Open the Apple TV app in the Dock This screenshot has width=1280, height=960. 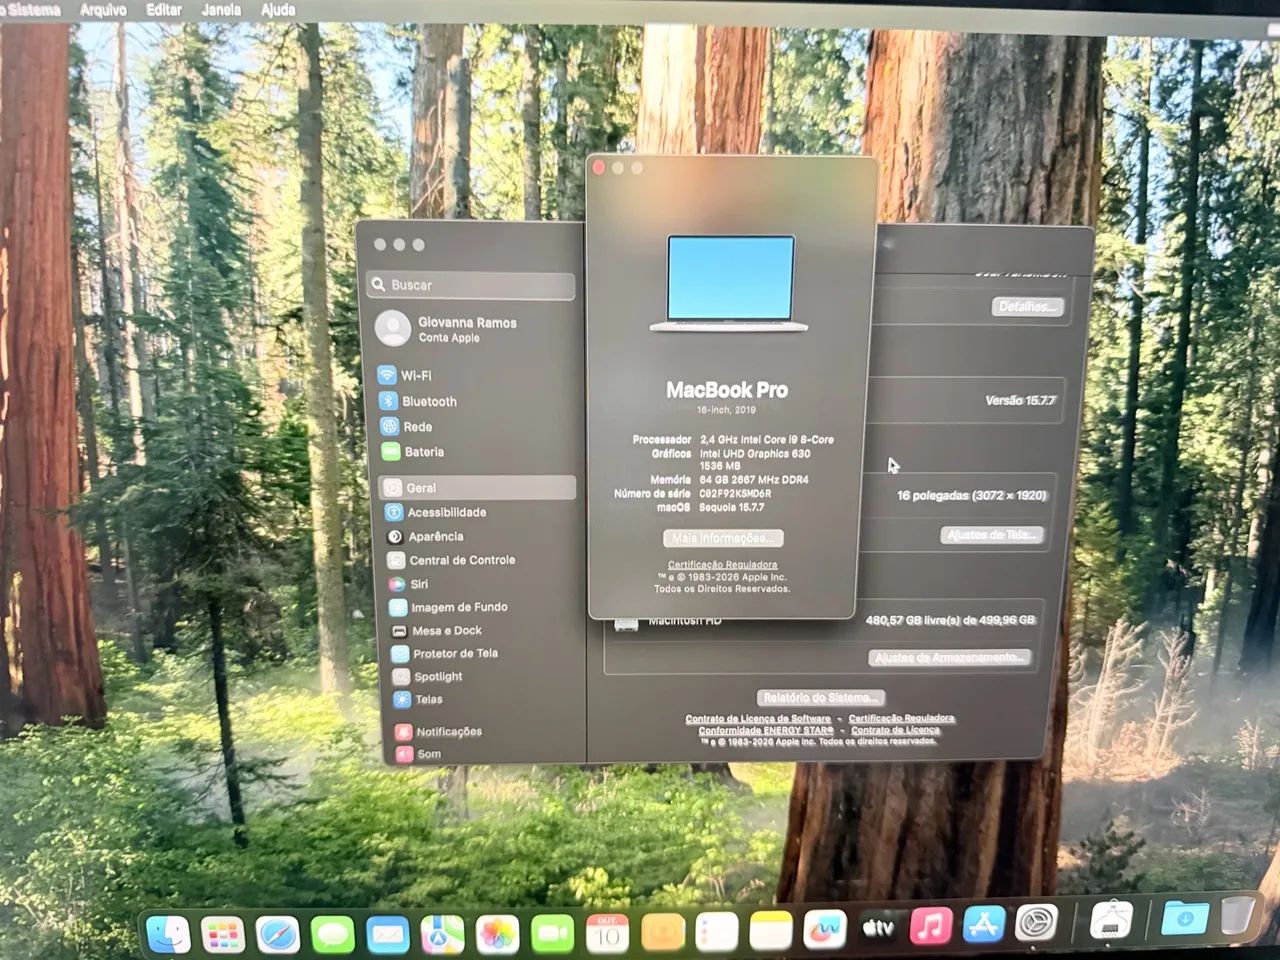(878, 928)
